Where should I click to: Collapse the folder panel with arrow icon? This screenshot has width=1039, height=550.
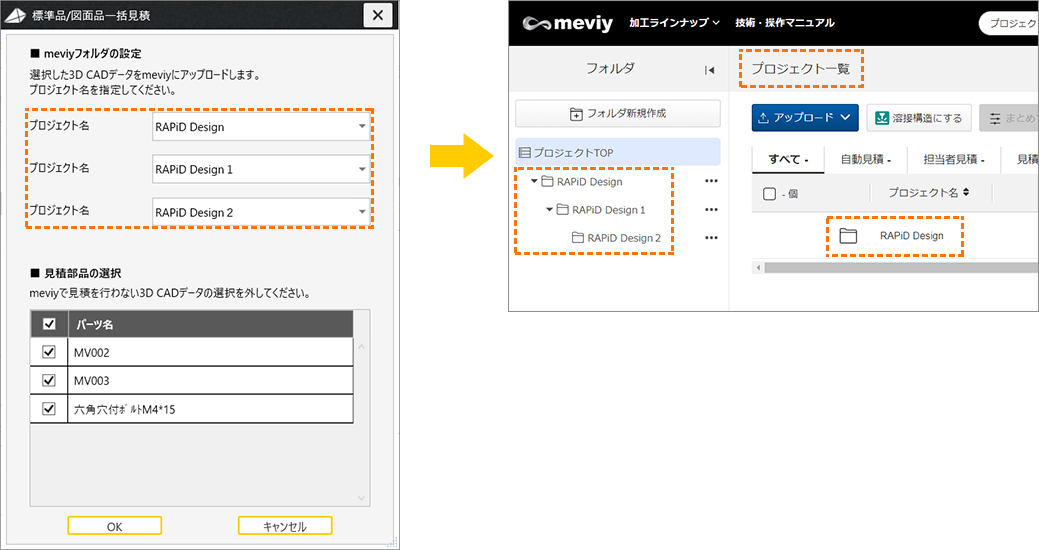coord(710,70)
